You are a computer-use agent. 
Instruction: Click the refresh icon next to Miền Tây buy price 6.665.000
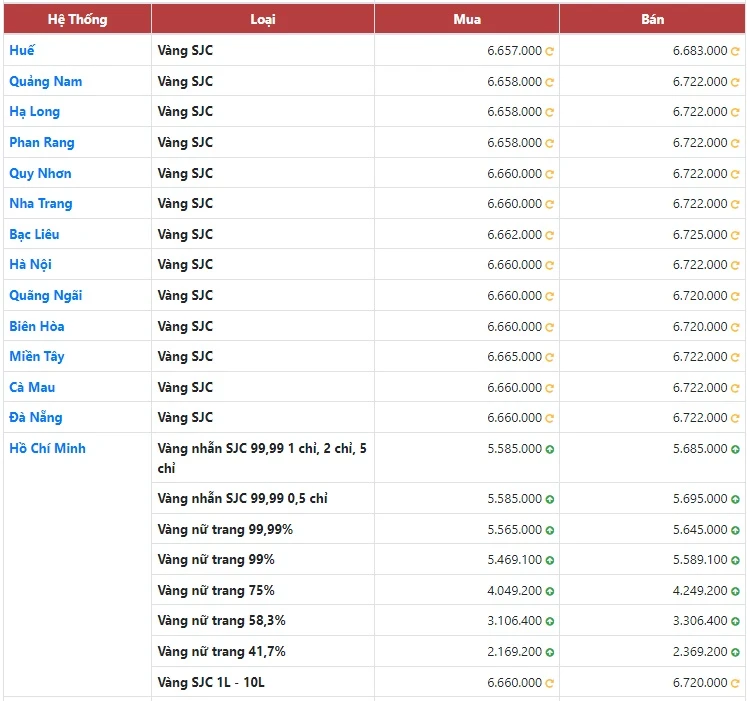tap(550, 357)
